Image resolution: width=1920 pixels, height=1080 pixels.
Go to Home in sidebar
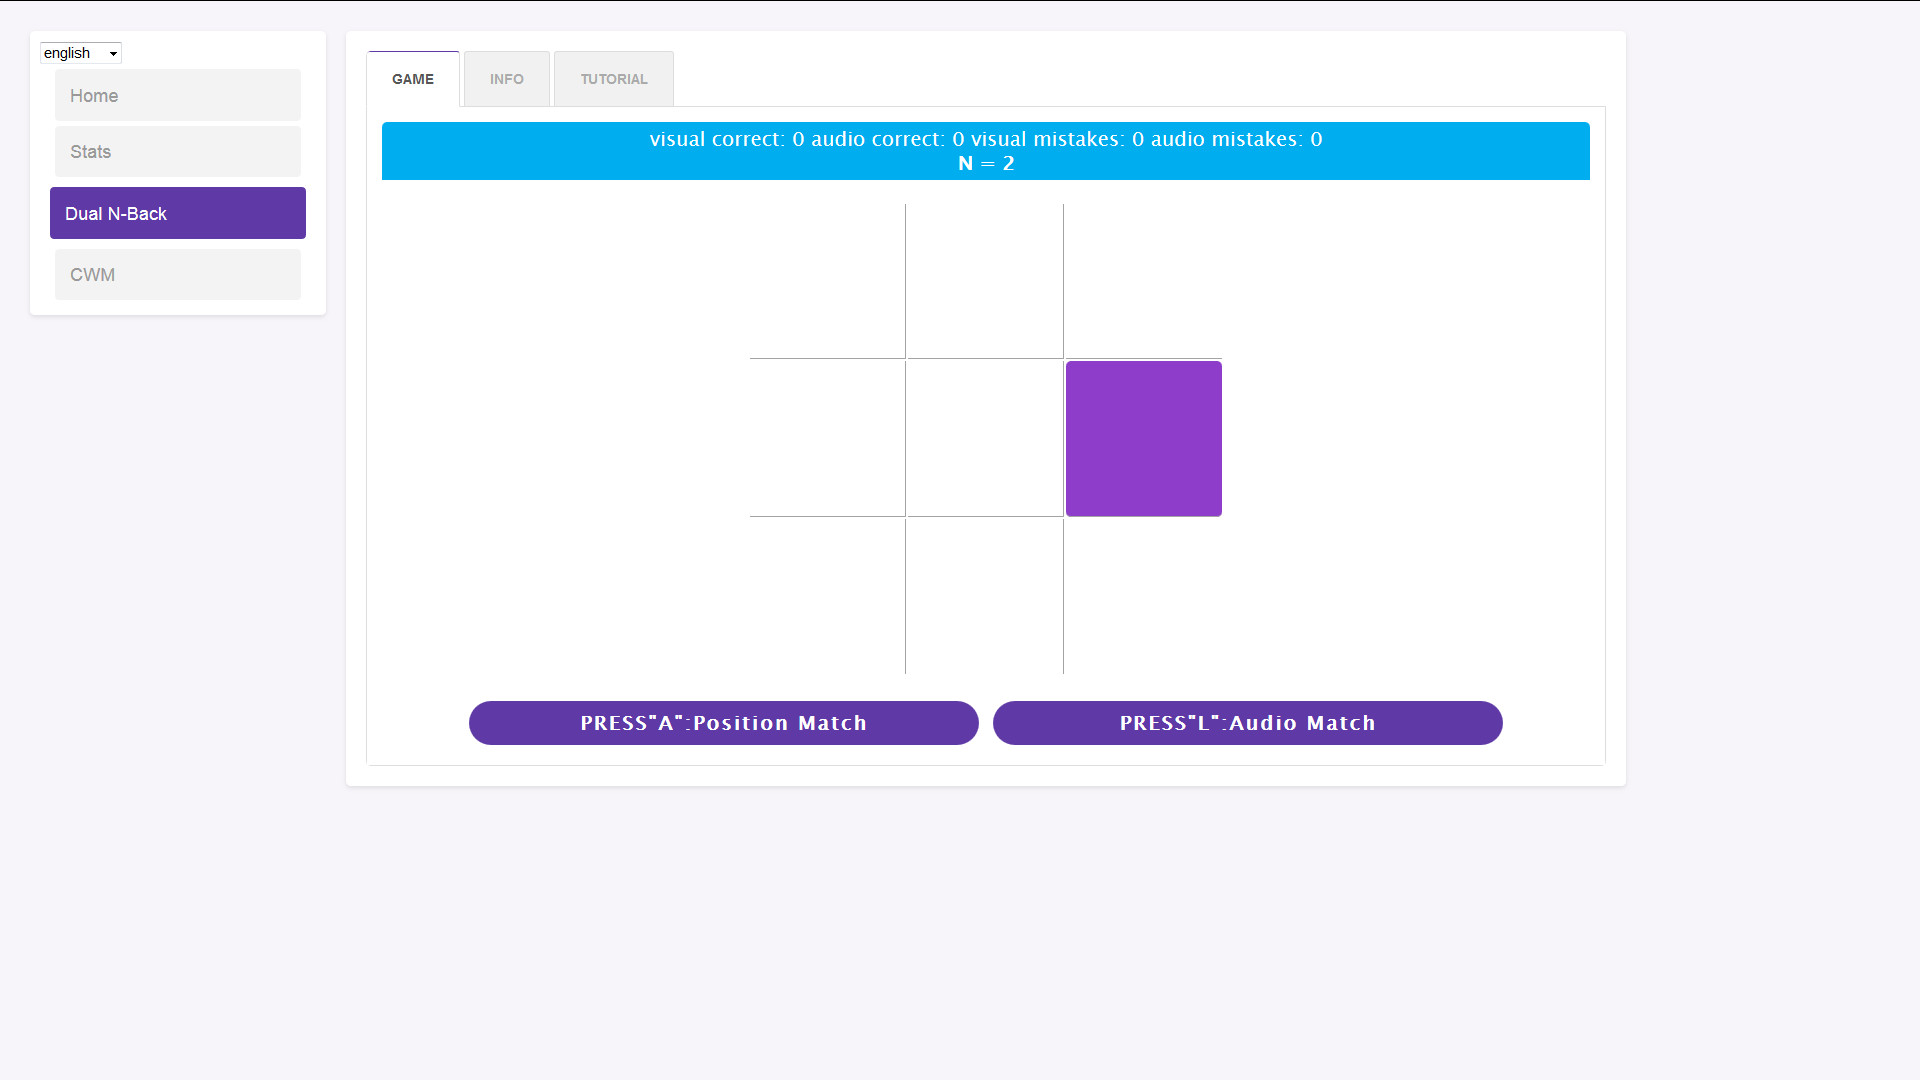pos(177,96)
